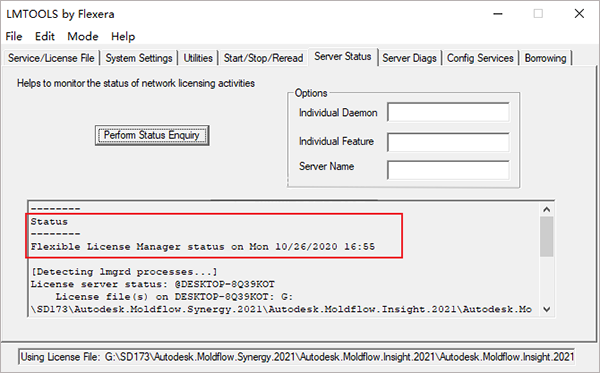The height and width of the screenshot is (373, 600).
Task: Click the status log scroll down arrow
Action: coord(546,309)
